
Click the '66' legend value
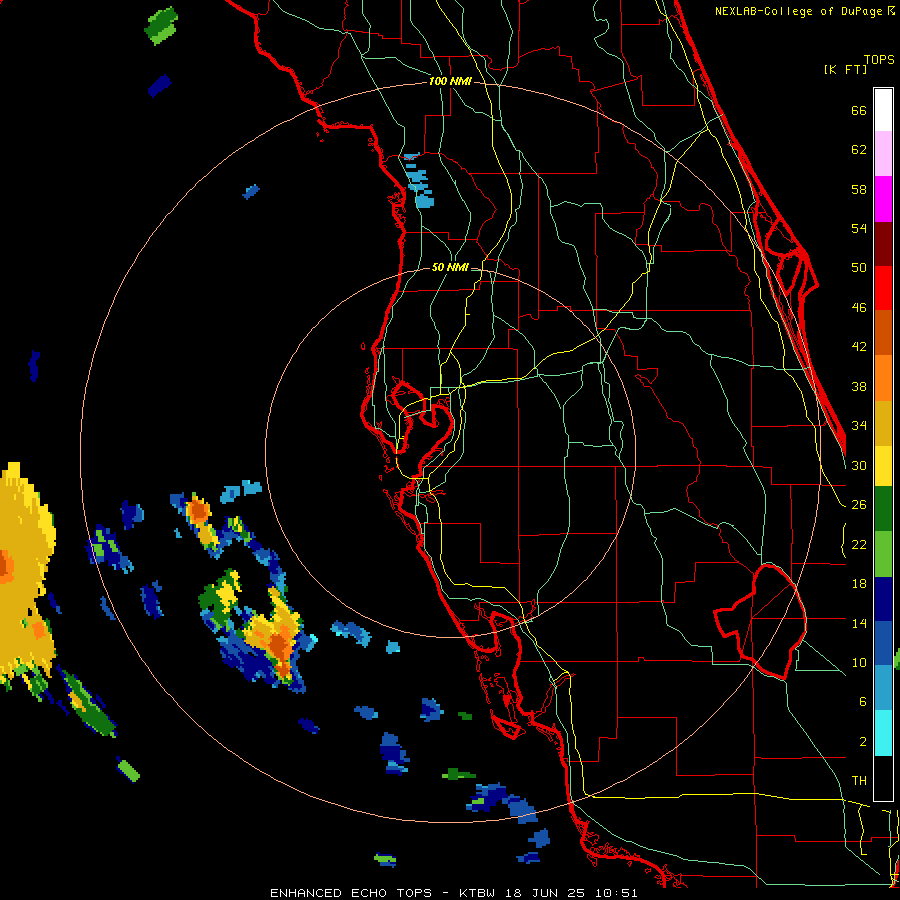pos(859,110)
